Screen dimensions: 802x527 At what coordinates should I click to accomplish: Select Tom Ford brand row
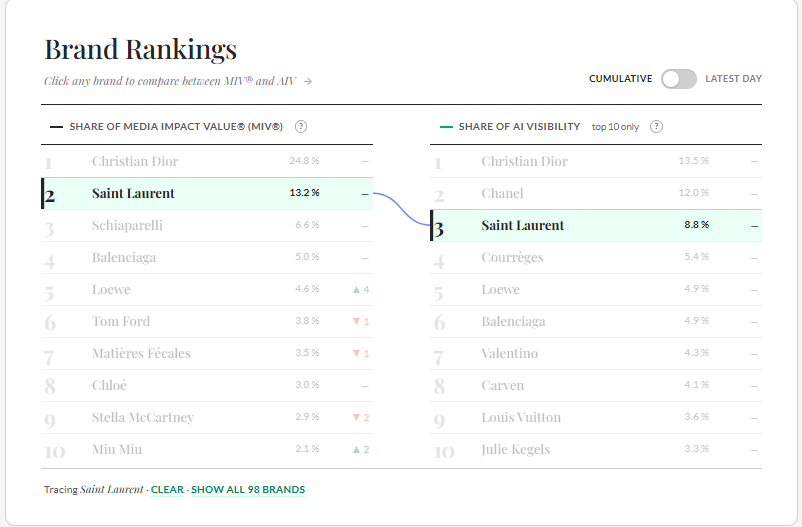pos(207,321)
